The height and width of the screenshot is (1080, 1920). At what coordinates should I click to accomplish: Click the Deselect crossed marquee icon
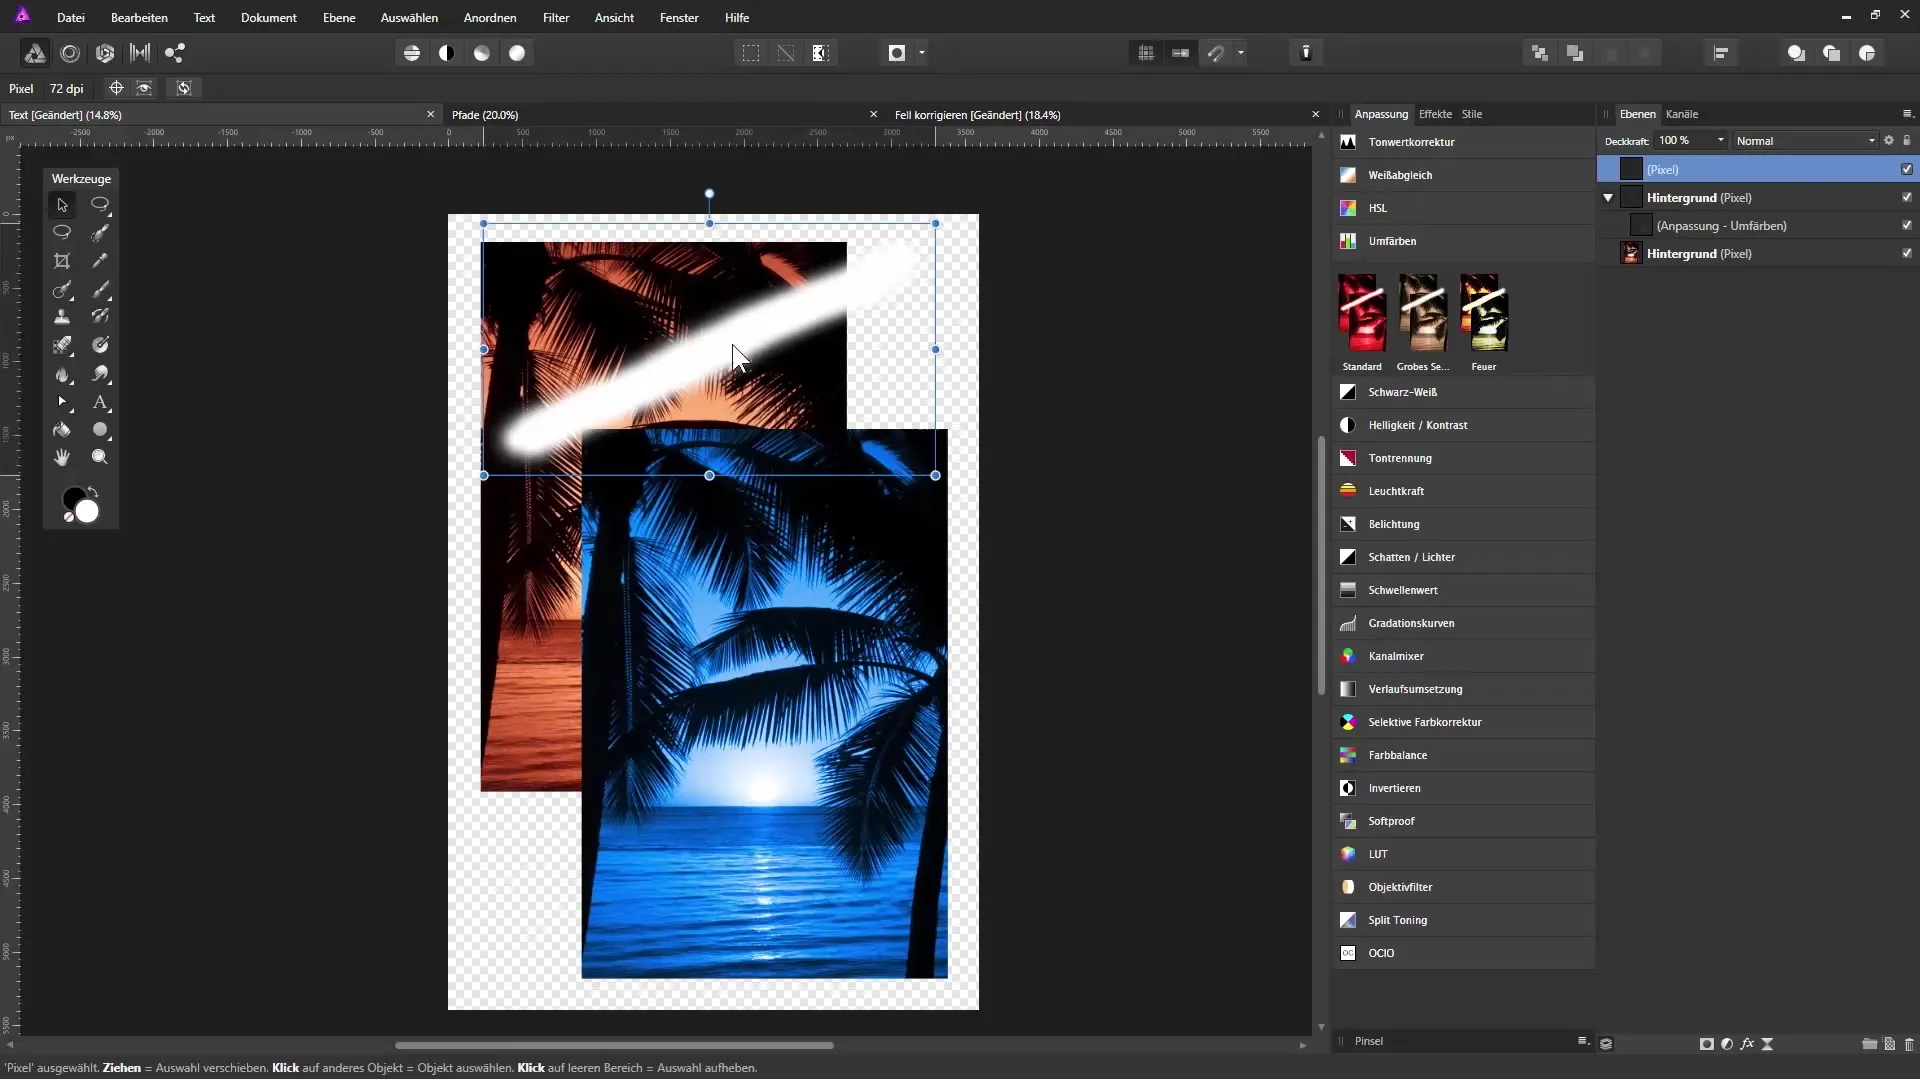point(786,53)
